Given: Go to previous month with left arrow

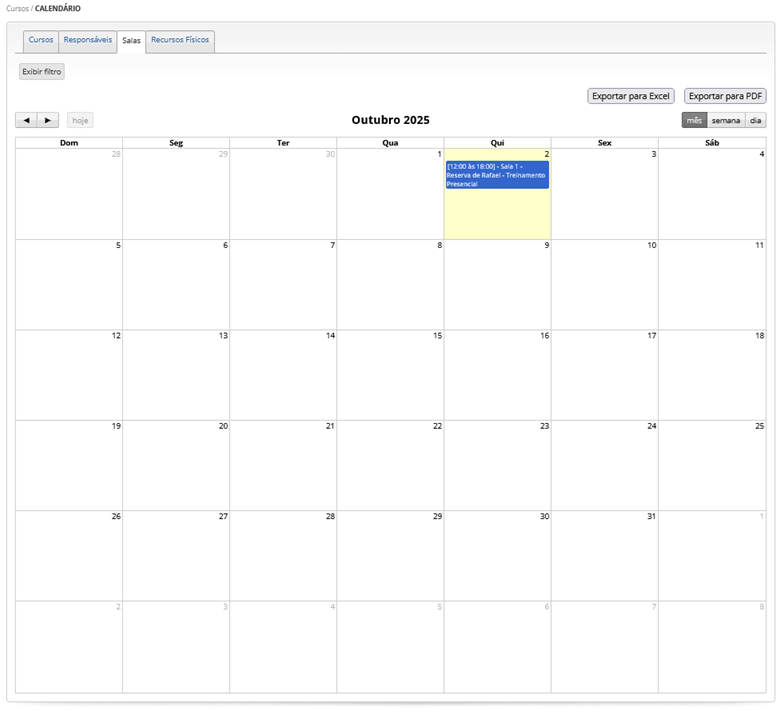Looking at the screenshot, I should tap(26, 120).
